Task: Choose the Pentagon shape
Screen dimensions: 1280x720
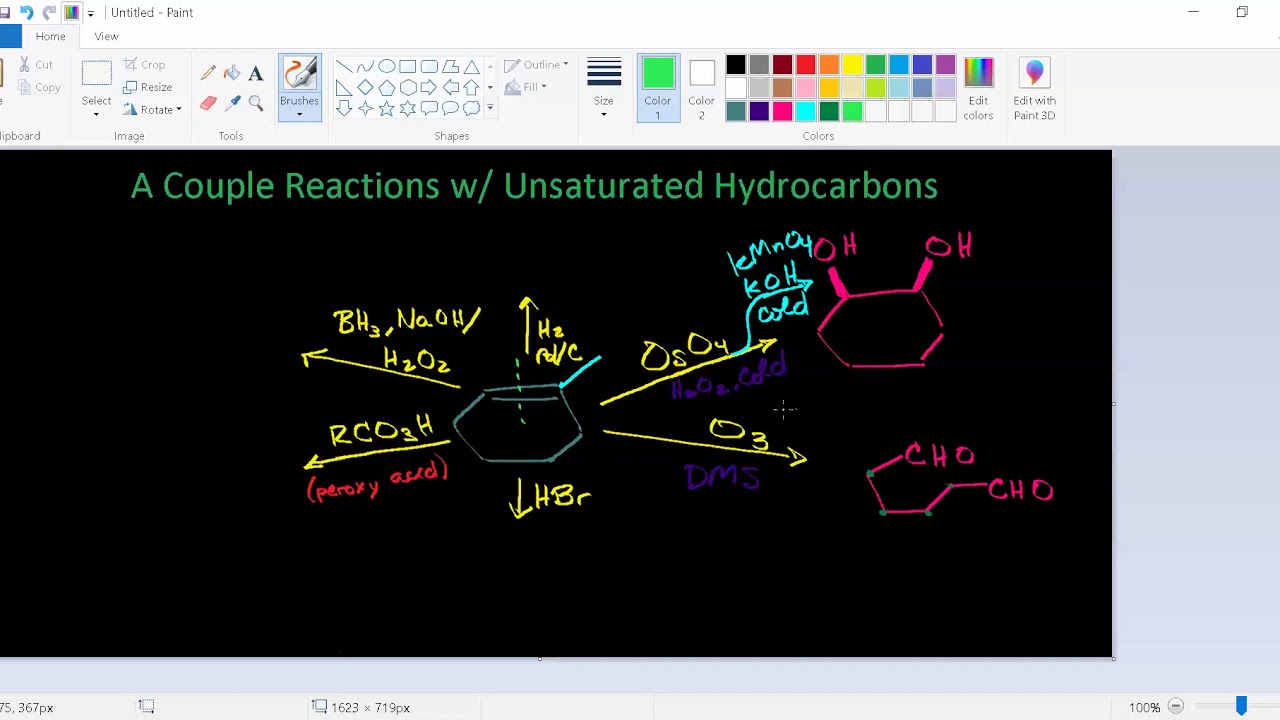Action: tap(386, 87)
